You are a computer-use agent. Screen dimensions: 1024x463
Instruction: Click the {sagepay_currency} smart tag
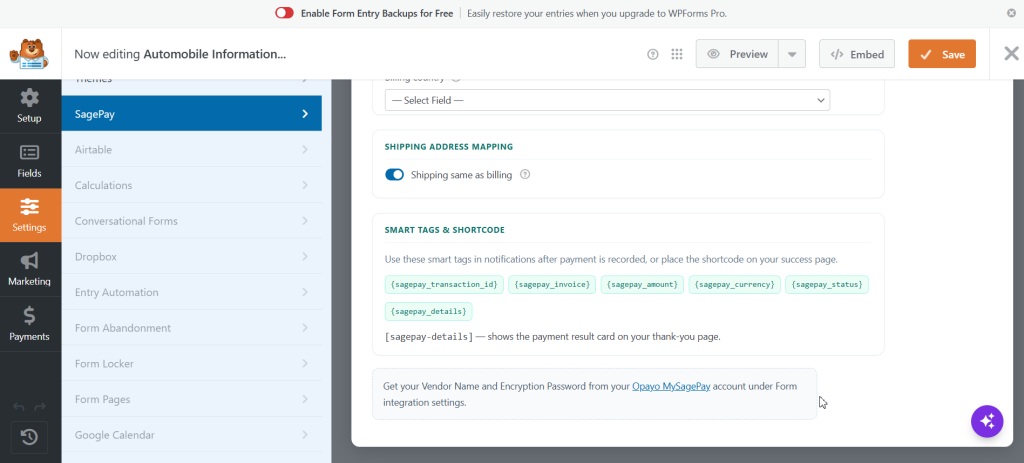pyautogui.click(x=735, y=284)
